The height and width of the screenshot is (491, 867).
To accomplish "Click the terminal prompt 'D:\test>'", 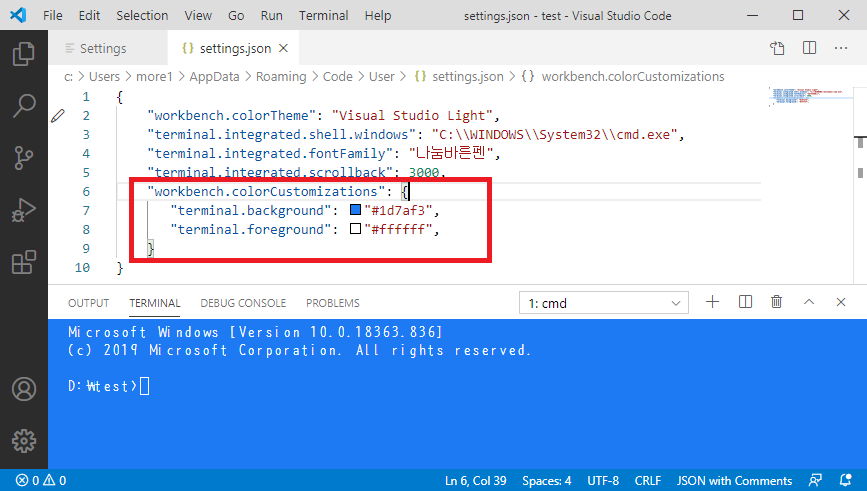I will (x=102, y=385).
